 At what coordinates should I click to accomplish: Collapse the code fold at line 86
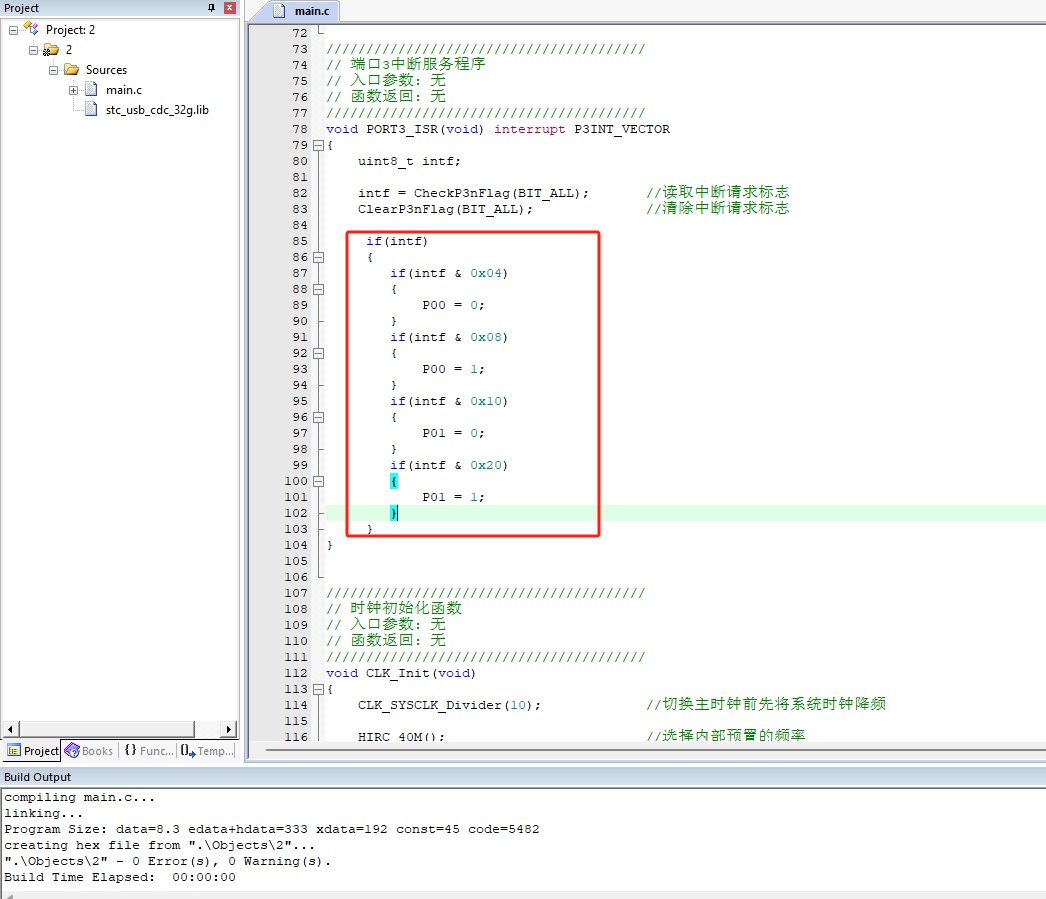tap(319, 257)
